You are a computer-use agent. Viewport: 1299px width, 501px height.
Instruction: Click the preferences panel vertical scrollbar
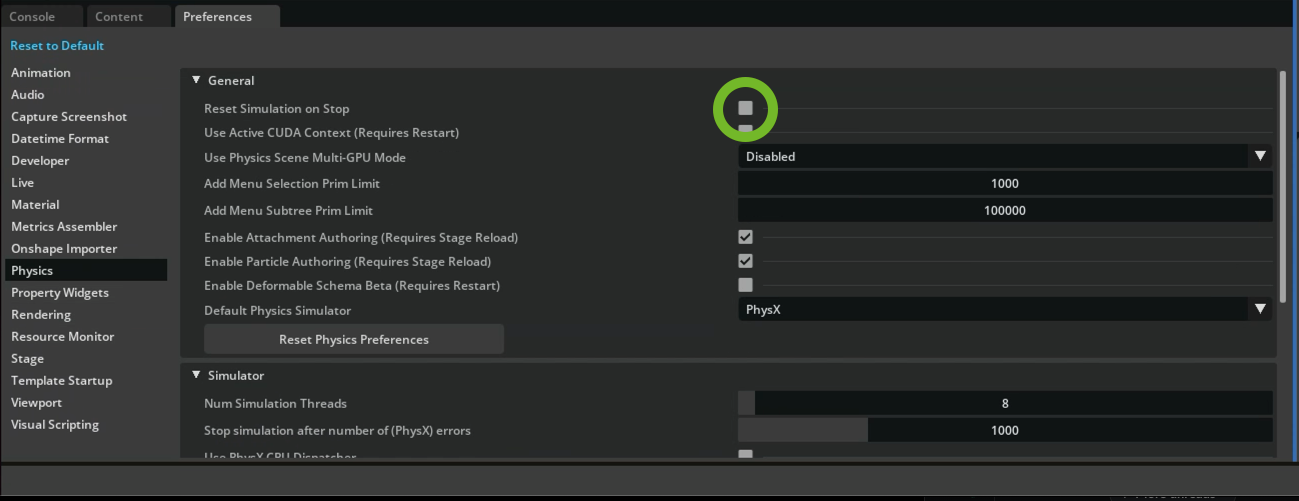click(x=1283, y=186)
